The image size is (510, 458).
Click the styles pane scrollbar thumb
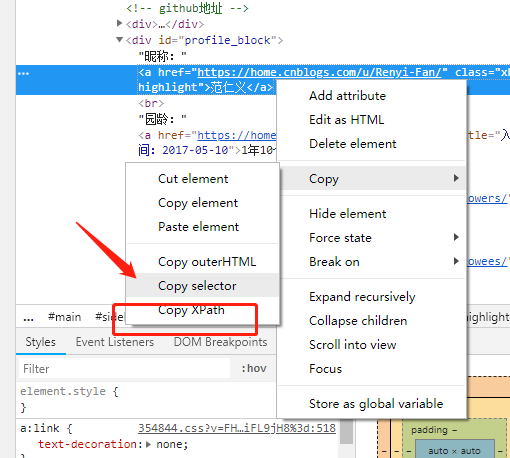click(346, 432)
